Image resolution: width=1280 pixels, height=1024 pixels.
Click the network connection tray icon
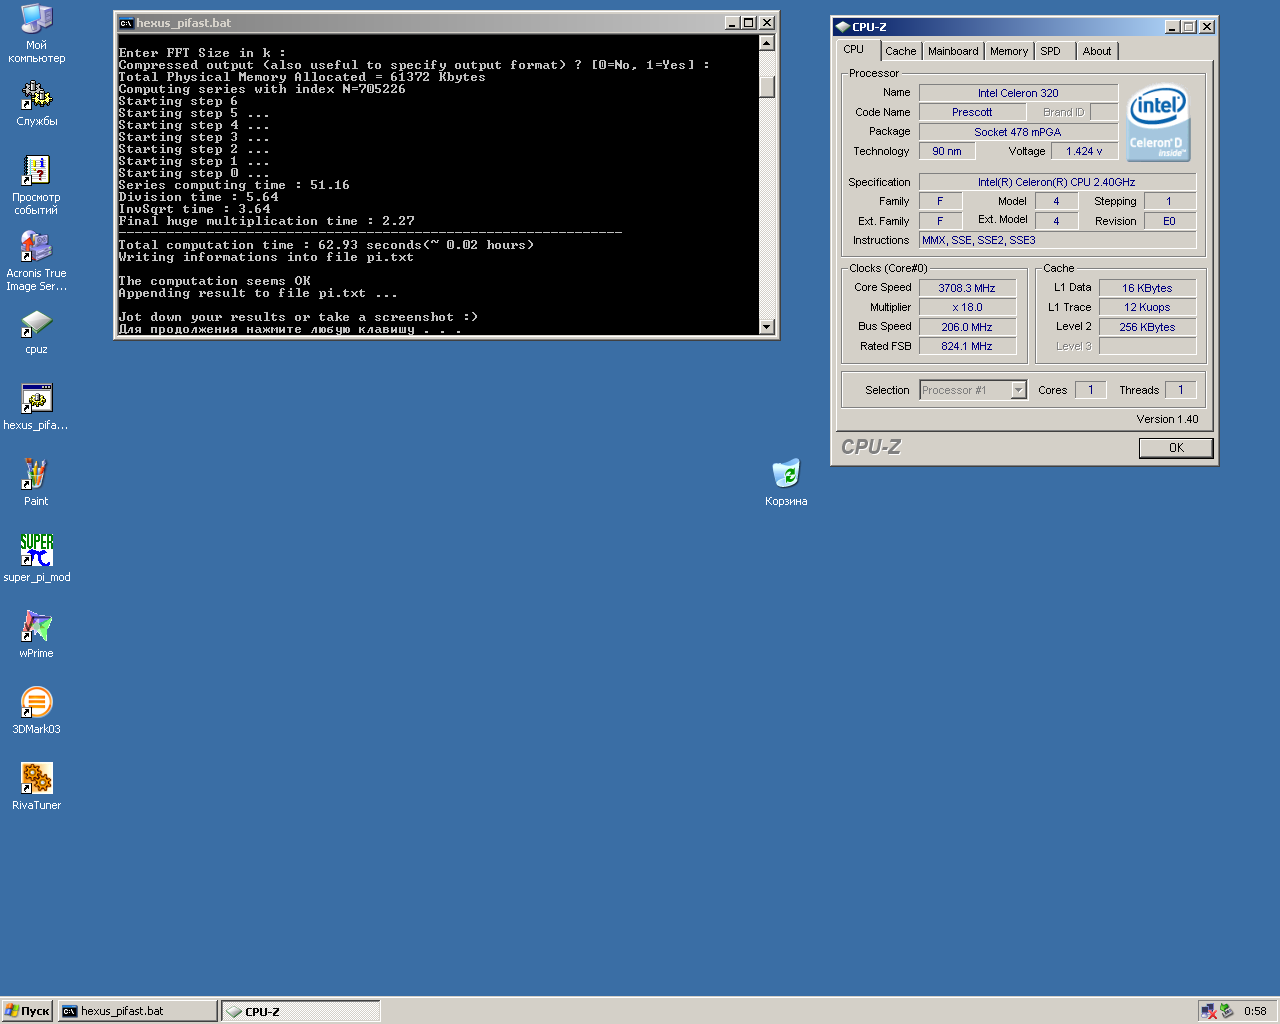[x=1209, y=1011]
